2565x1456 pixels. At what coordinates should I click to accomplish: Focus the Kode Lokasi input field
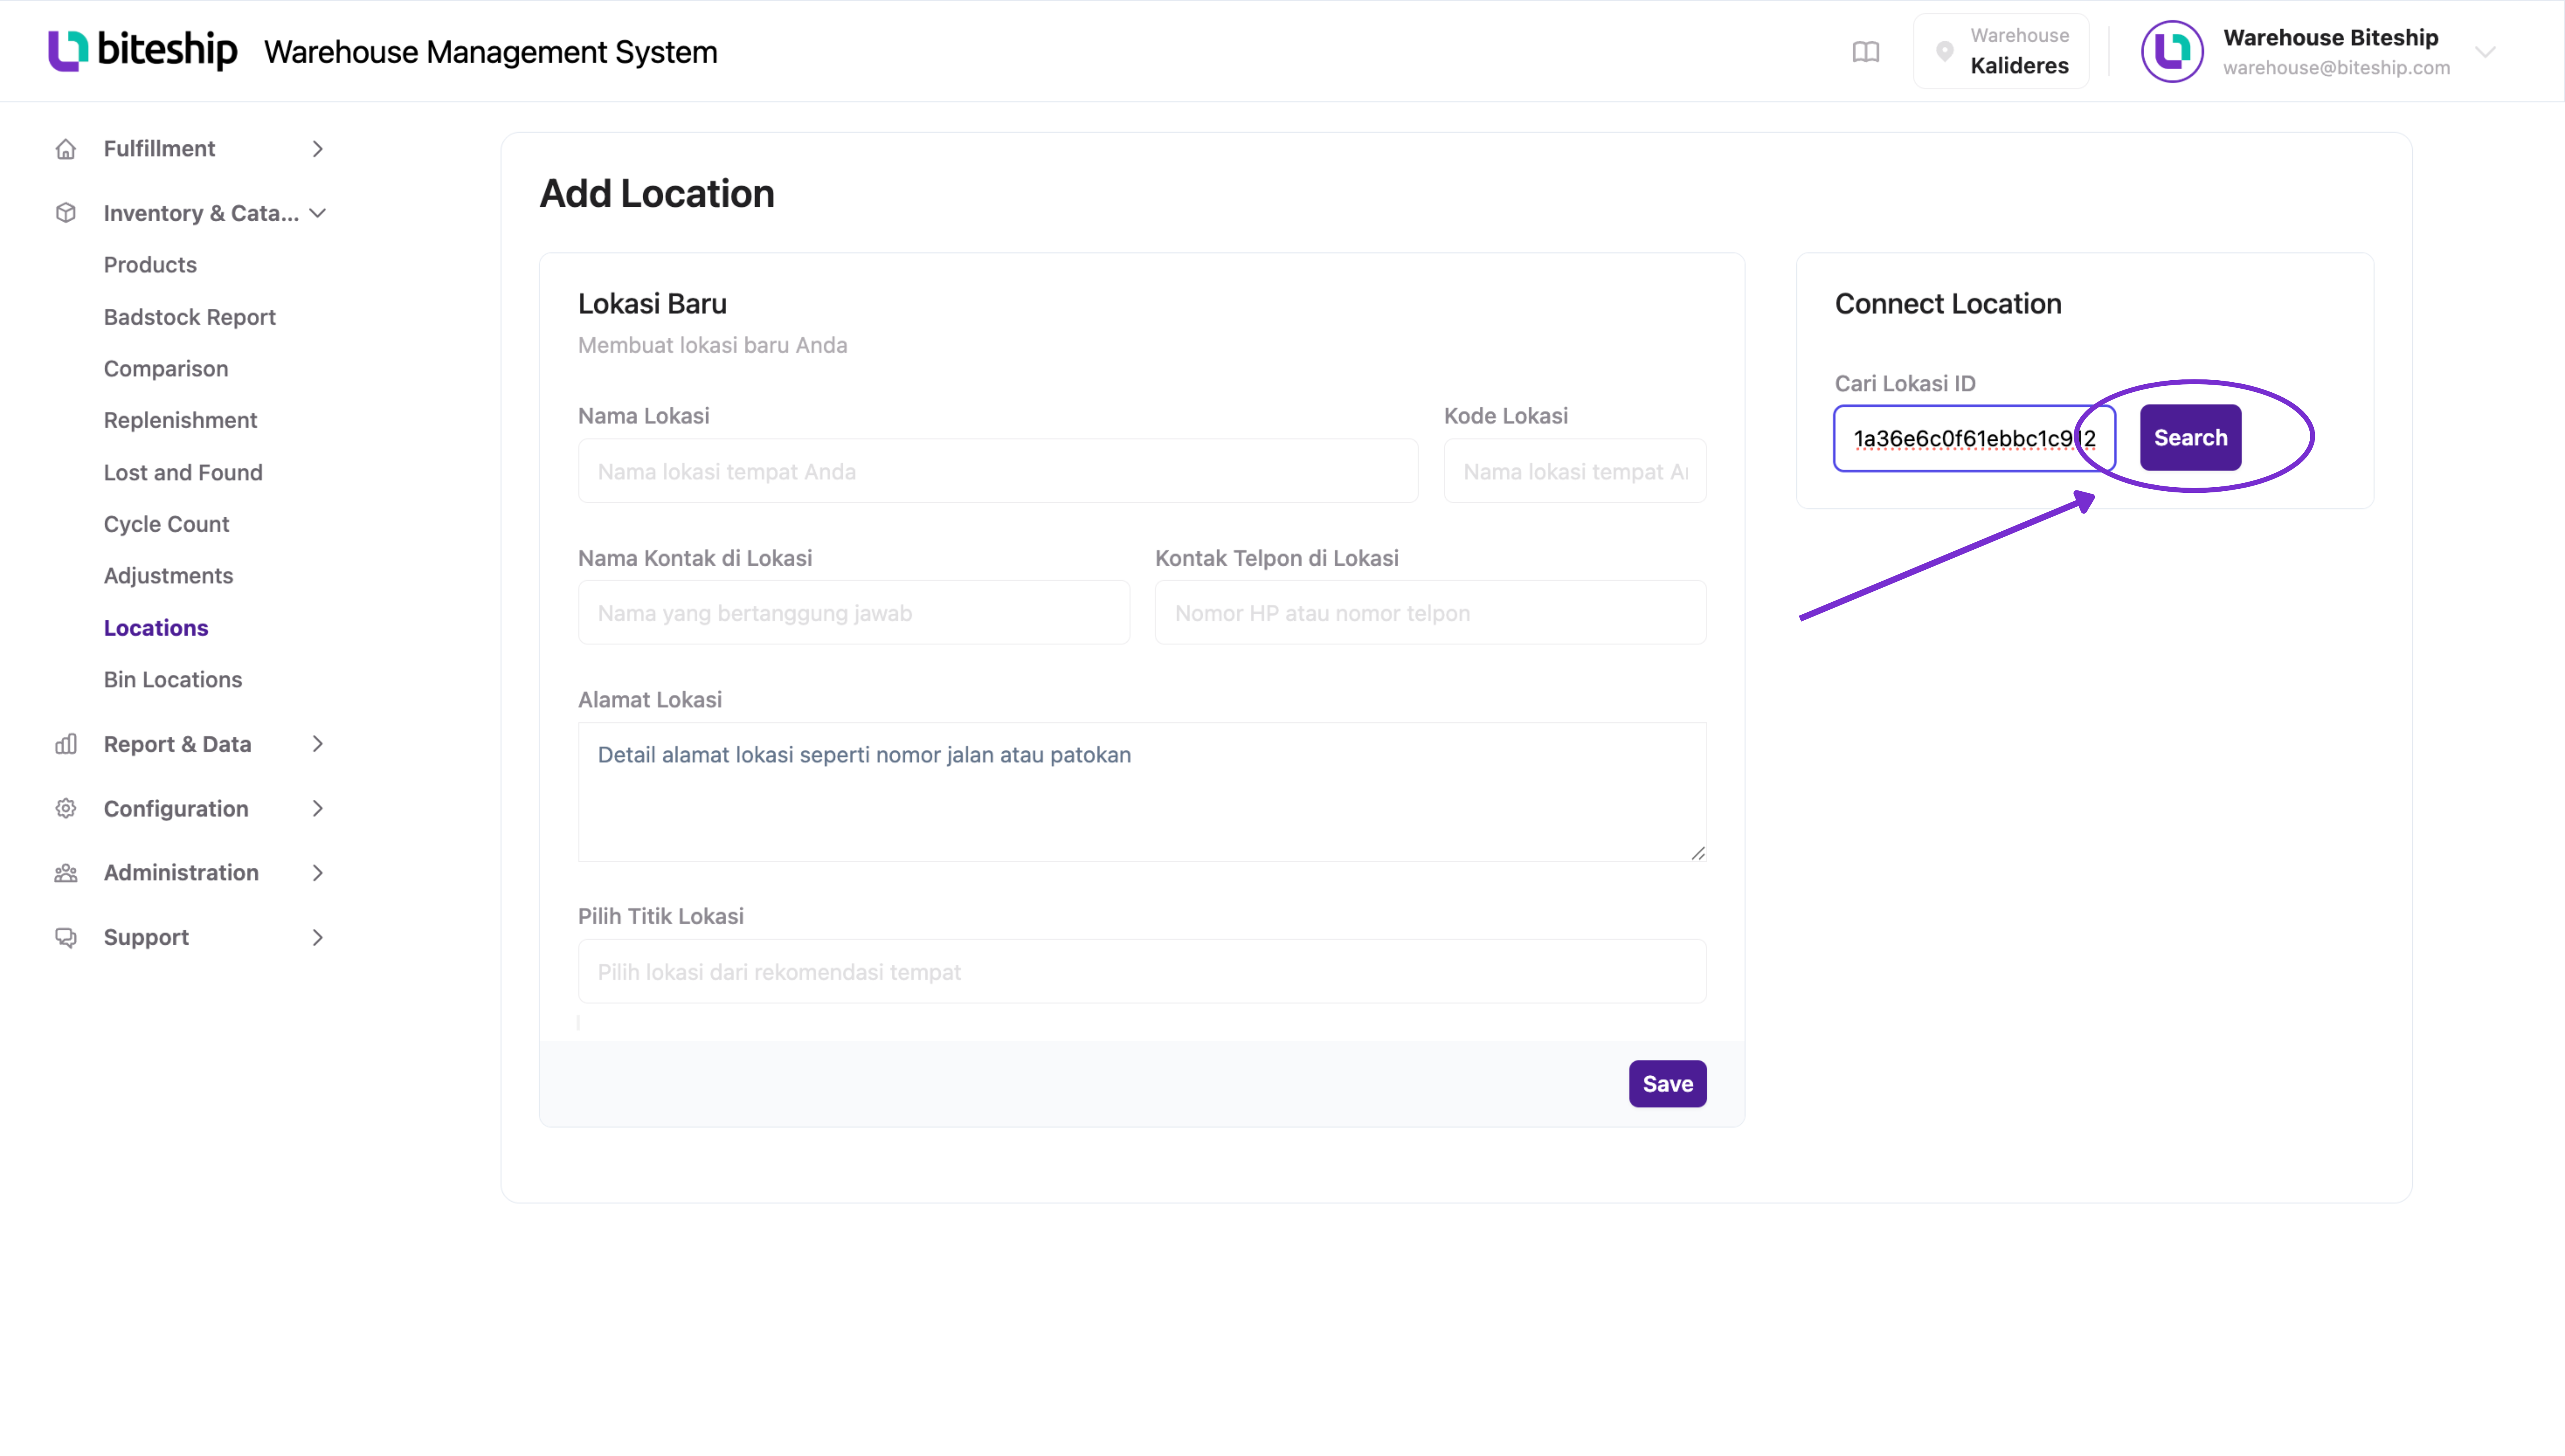coord(1575,471)
